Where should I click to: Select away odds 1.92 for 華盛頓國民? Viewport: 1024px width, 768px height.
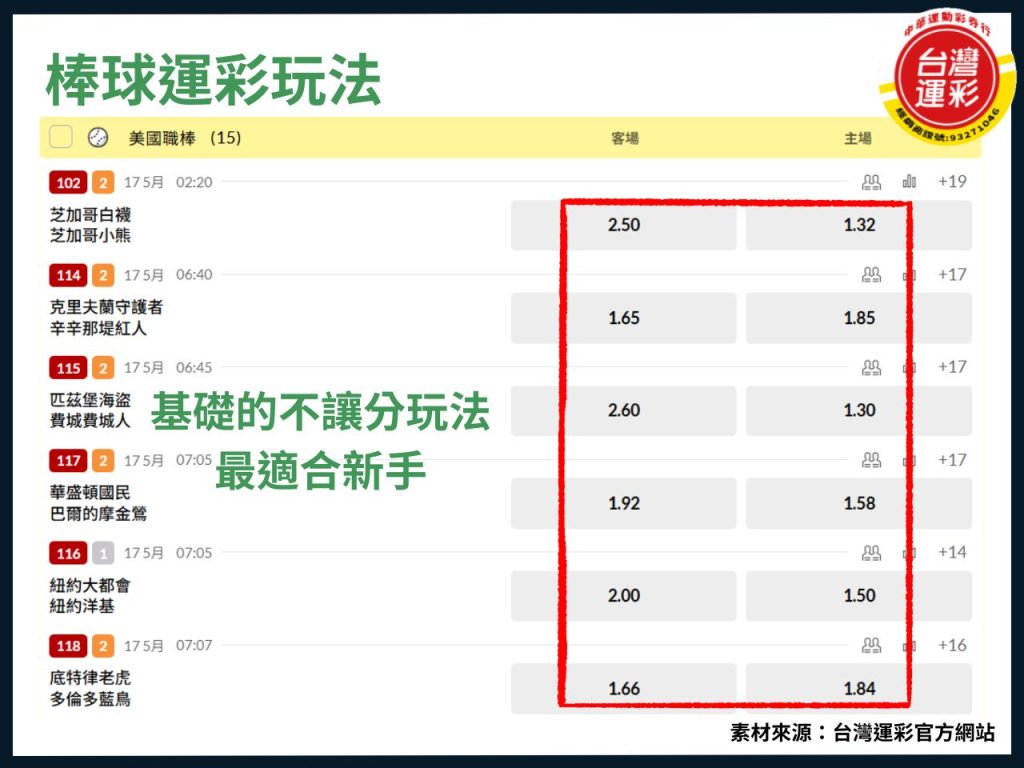[x=624, y=504]
